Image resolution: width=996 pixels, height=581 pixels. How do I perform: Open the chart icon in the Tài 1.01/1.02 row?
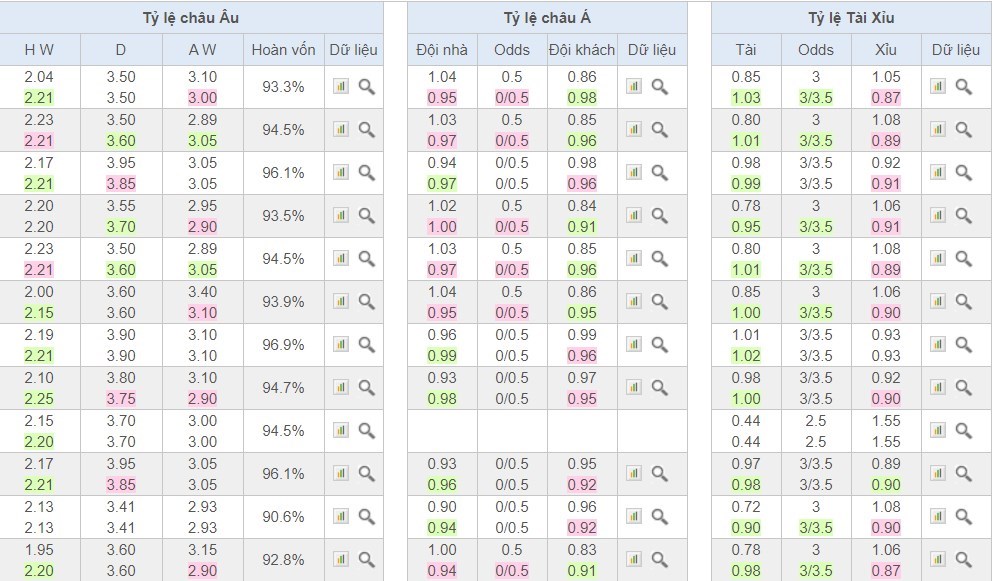pyautogui.click(x=938, y=345)
